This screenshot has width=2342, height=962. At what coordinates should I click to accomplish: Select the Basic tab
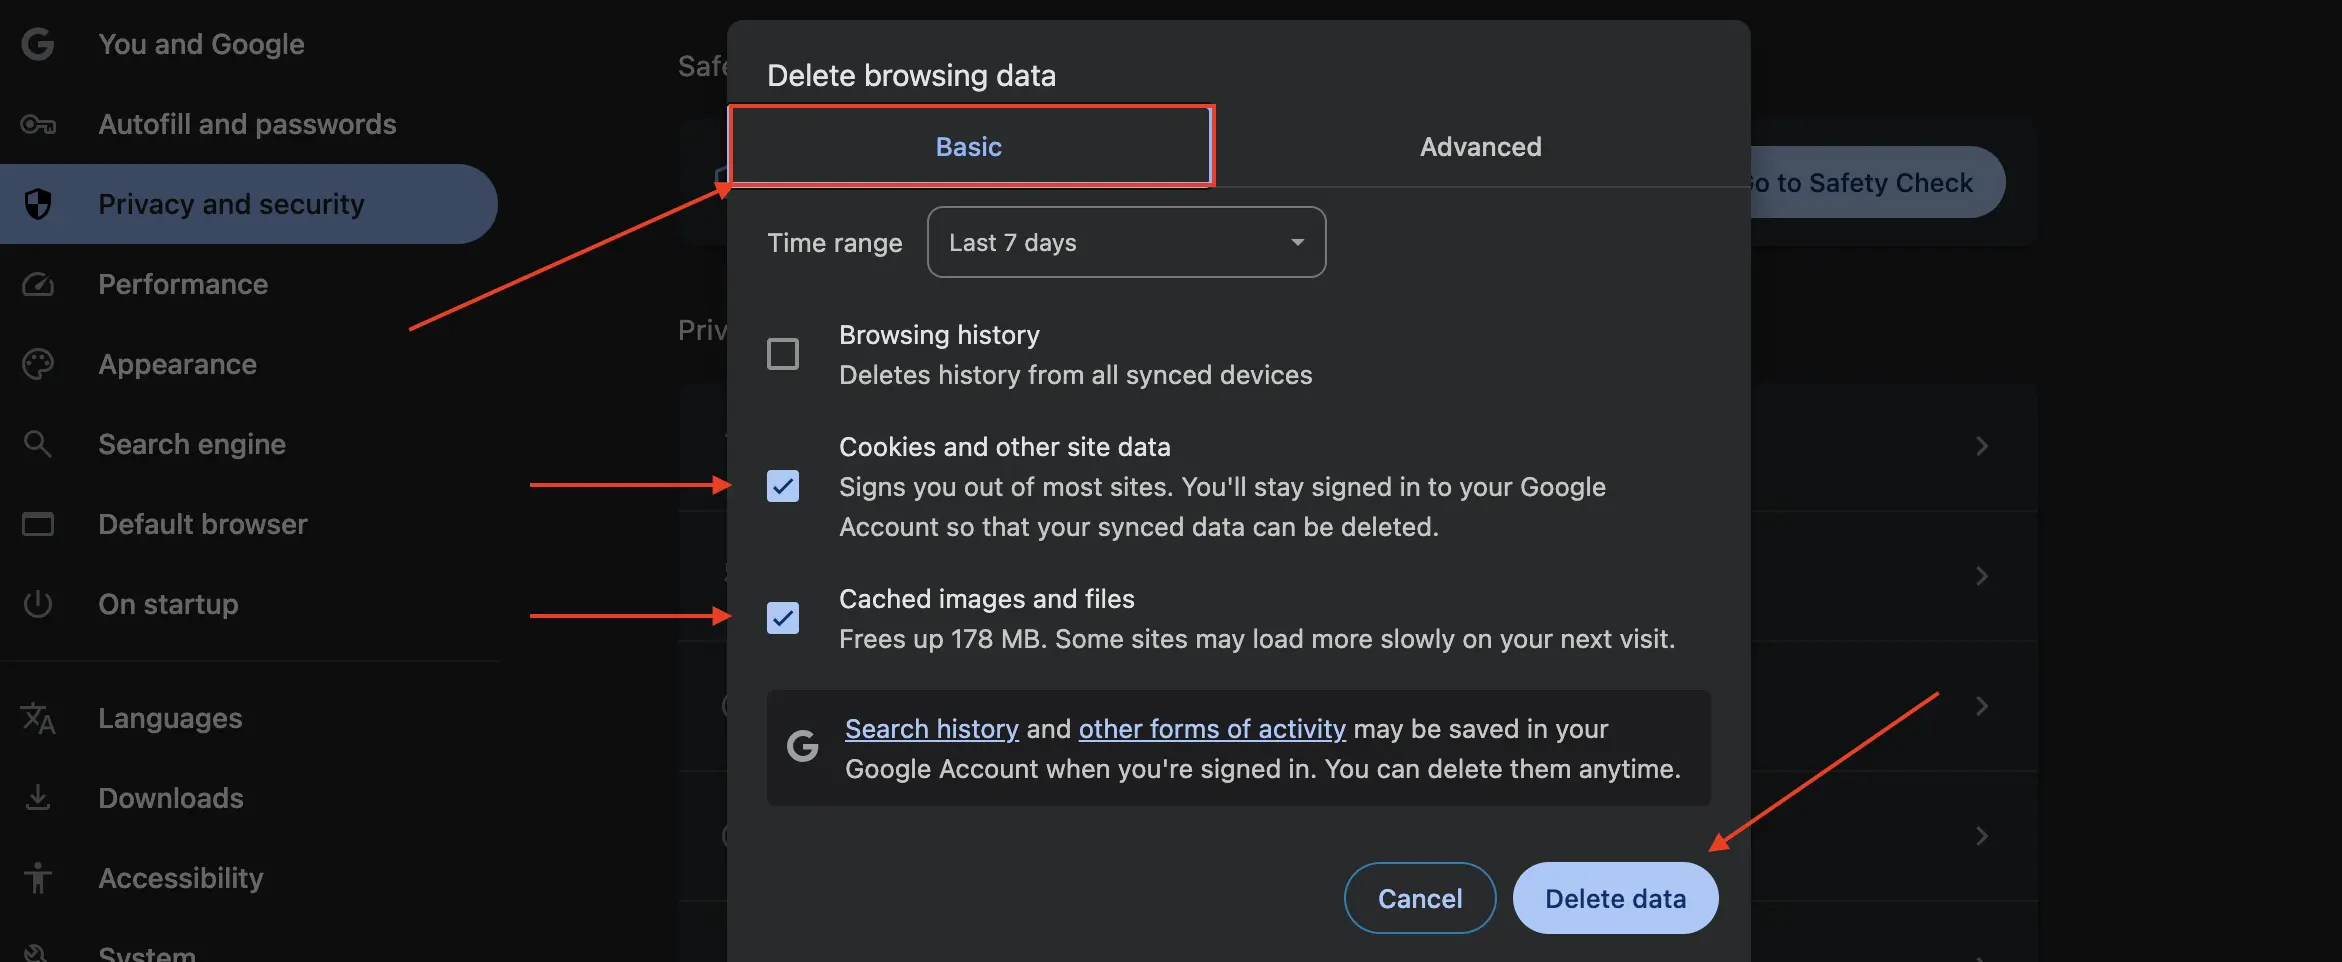pyautogui.click(x=968, y=146)
